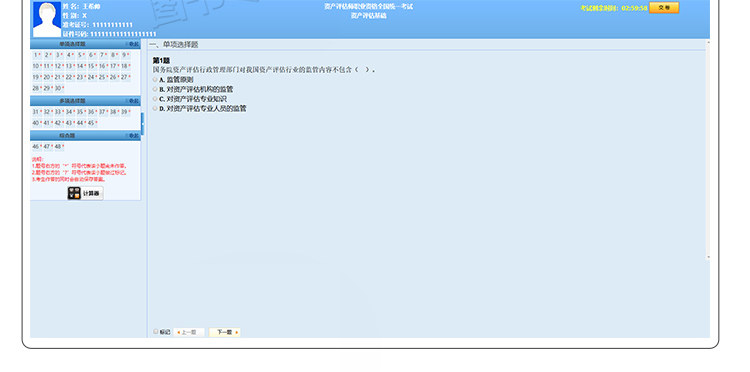This screenshot has width=750, height=372.
Task: Click the exam title 资产评估基础
Action: tap(369, 16)
